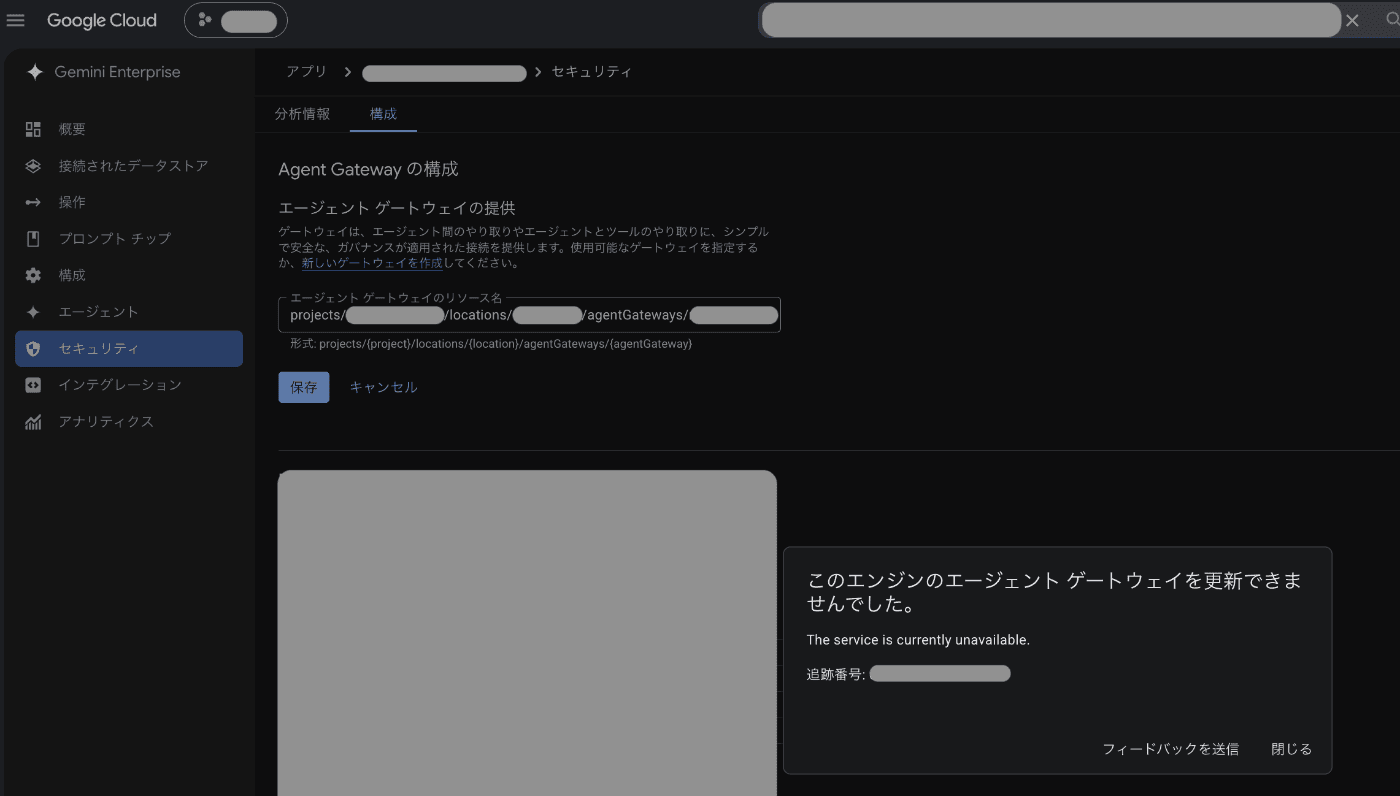Click the 構成 gear icon in sidebar
The height and width of the screenshot is (796, 1400).
tap(33, 275)
